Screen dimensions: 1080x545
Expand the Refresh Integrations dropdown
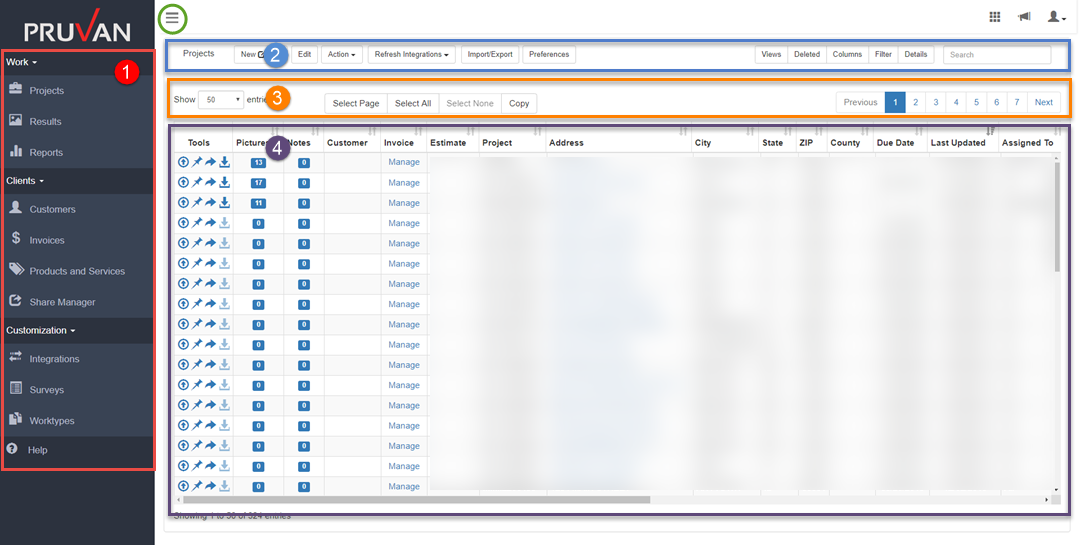pyautogui.click(x=412, y=55)
